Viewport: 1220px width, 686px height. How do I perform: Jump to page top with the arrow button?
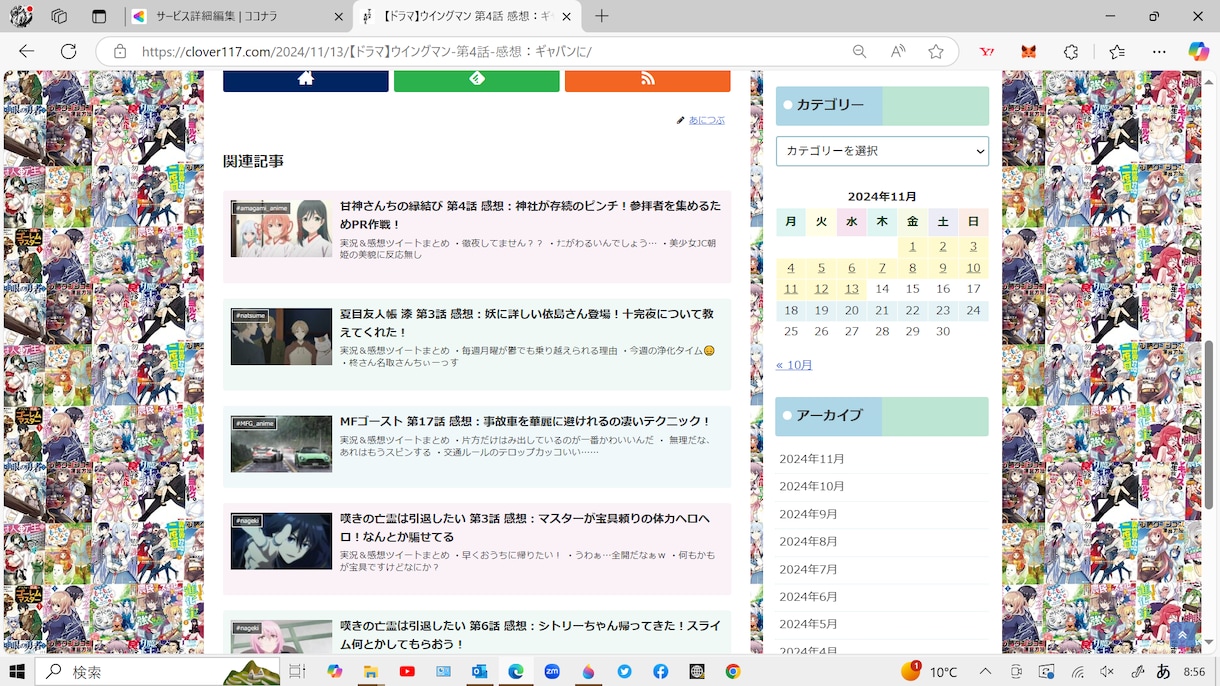[1182, 635]
